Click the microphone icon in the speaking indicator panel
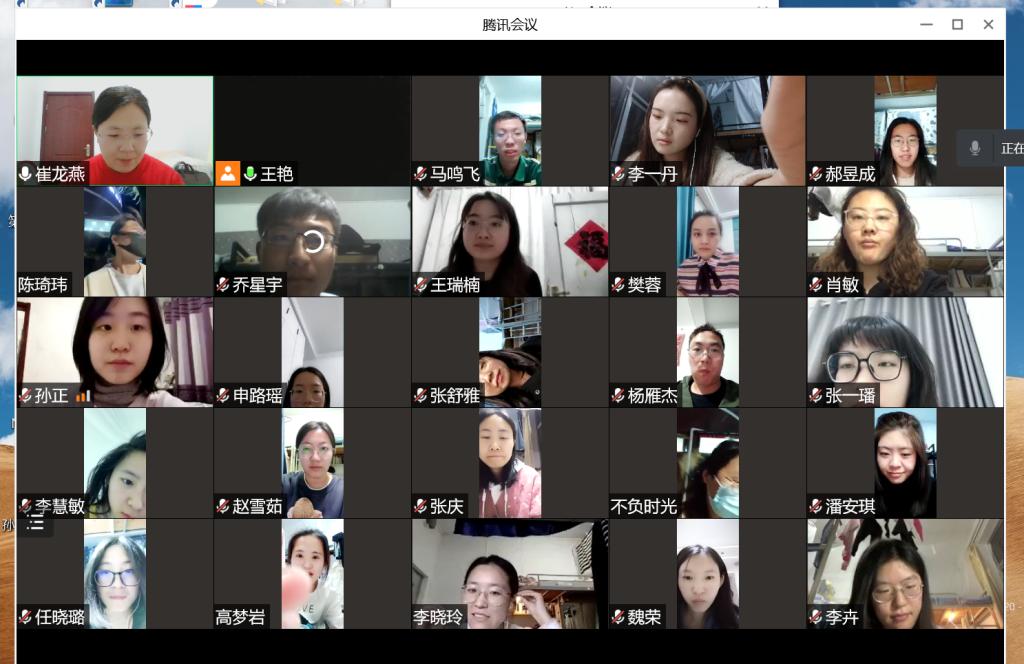Viewport: 1024px width, 664px height. click(x=975, y=148)
